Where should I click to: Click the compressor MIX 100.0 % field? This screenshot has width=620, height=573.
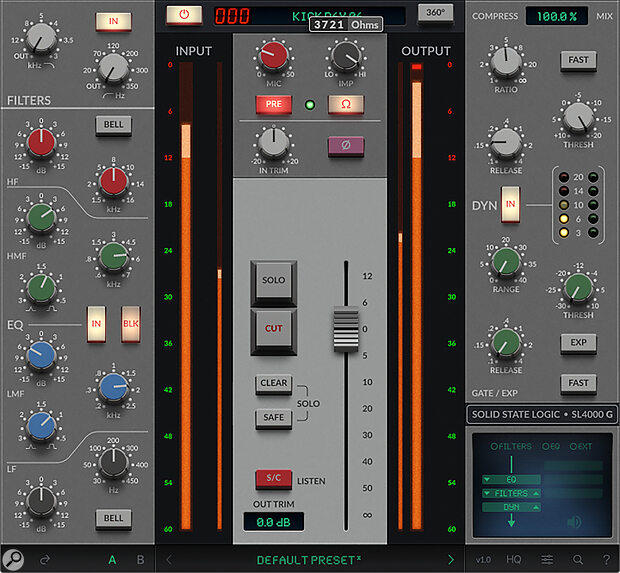click(x=557, y=16)
